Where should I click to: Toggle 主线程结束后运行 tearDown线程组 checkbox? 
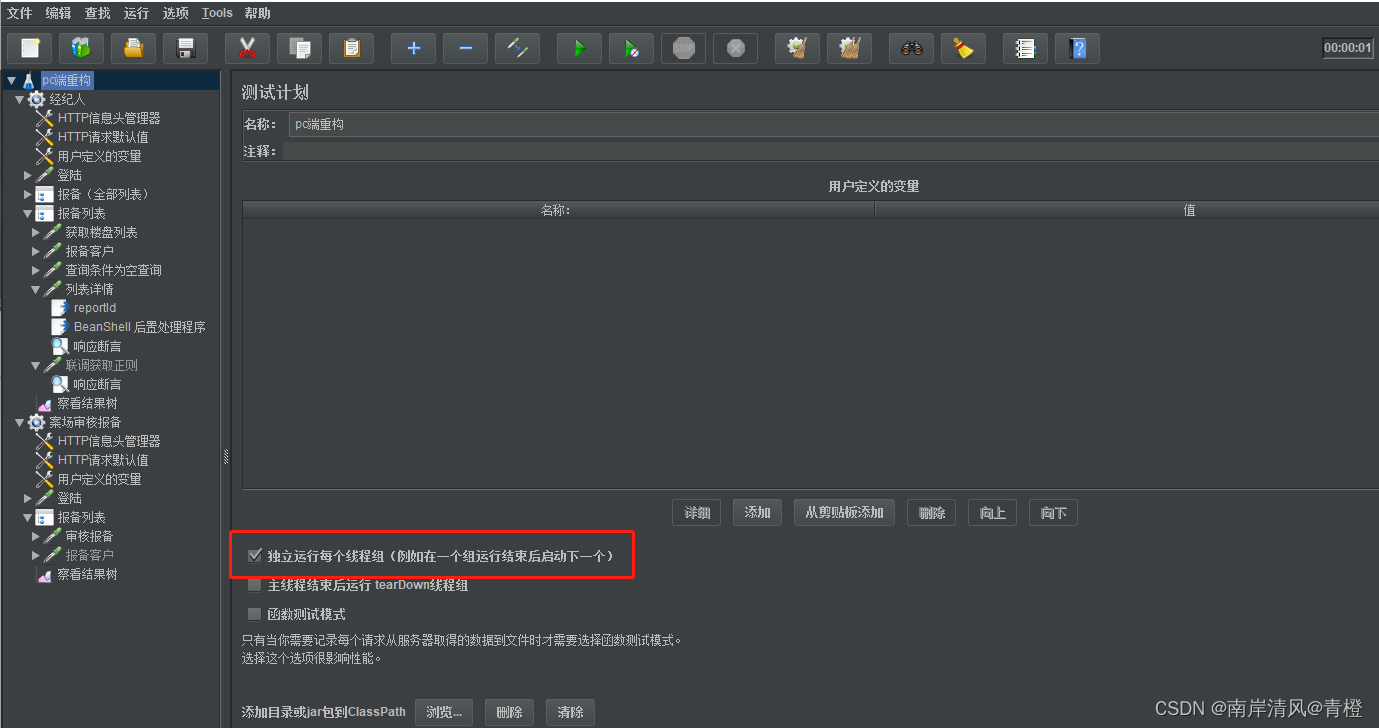[x=254, y=585]
